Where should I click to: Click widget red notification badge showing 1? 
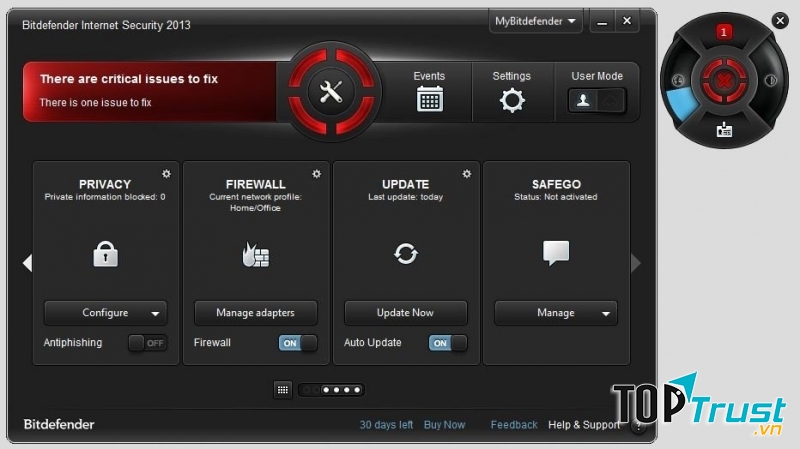pos(723,32)
